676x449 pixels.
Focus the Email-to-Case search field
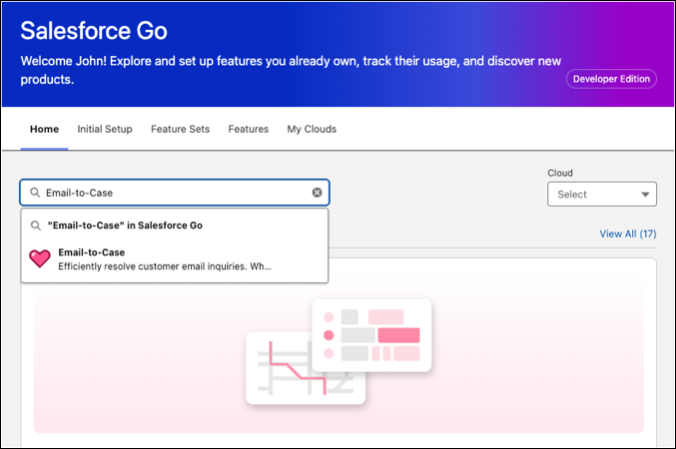tap(175, 192)
